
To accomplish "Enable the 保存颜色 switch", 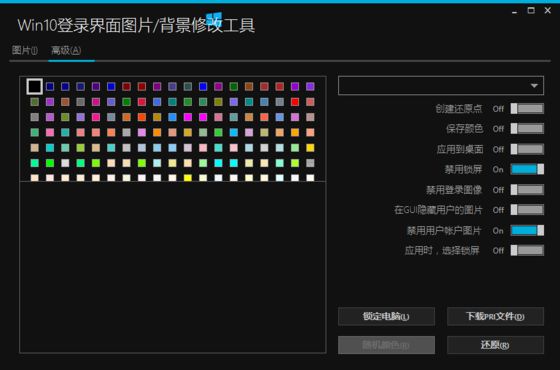I will (x=527, y=129).
